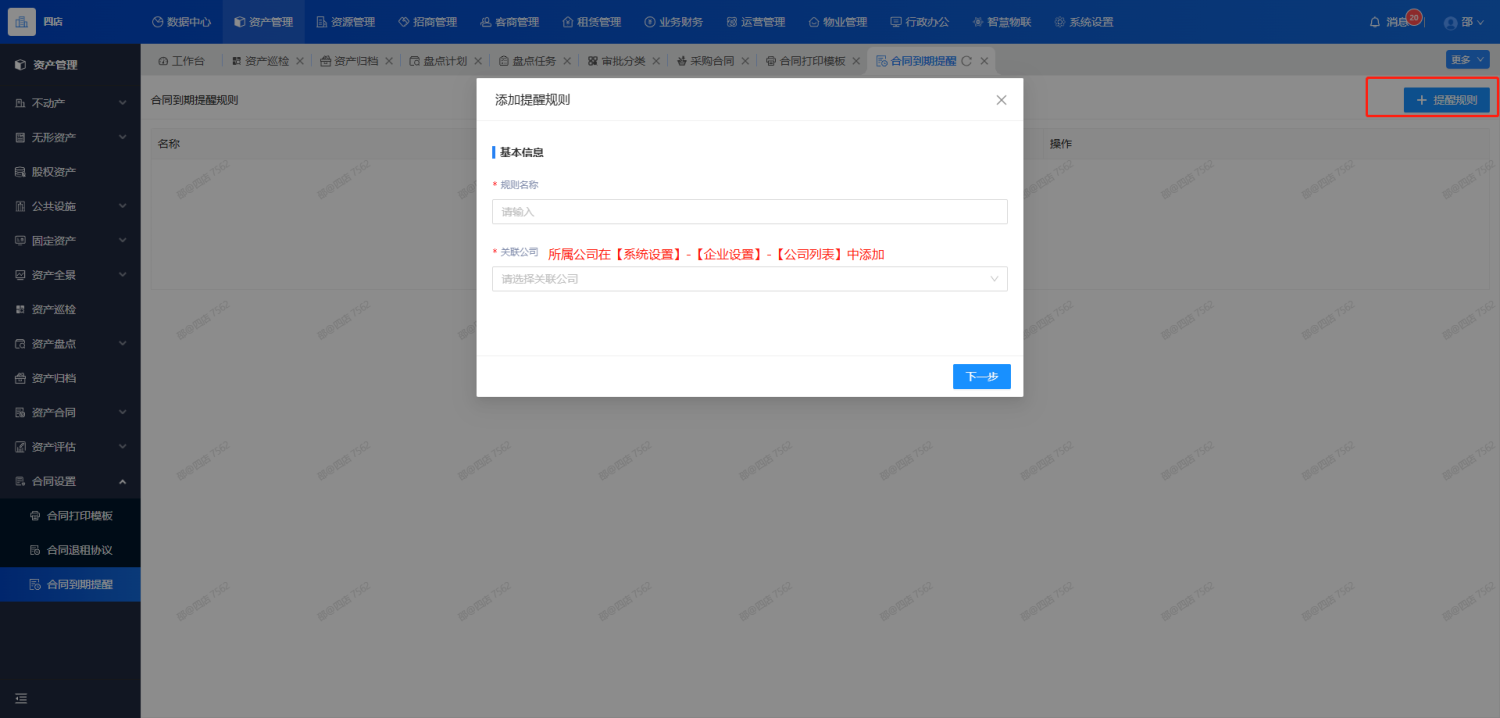
Task: Click the 下一步 button
Action: tap(981, 377)
